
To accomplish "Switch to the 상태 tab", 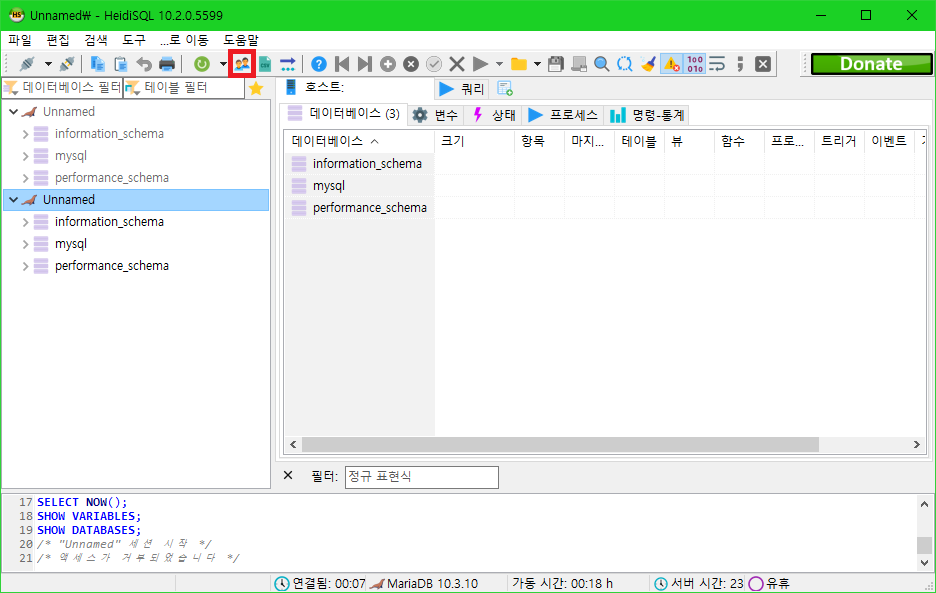I will coord(494,115).
